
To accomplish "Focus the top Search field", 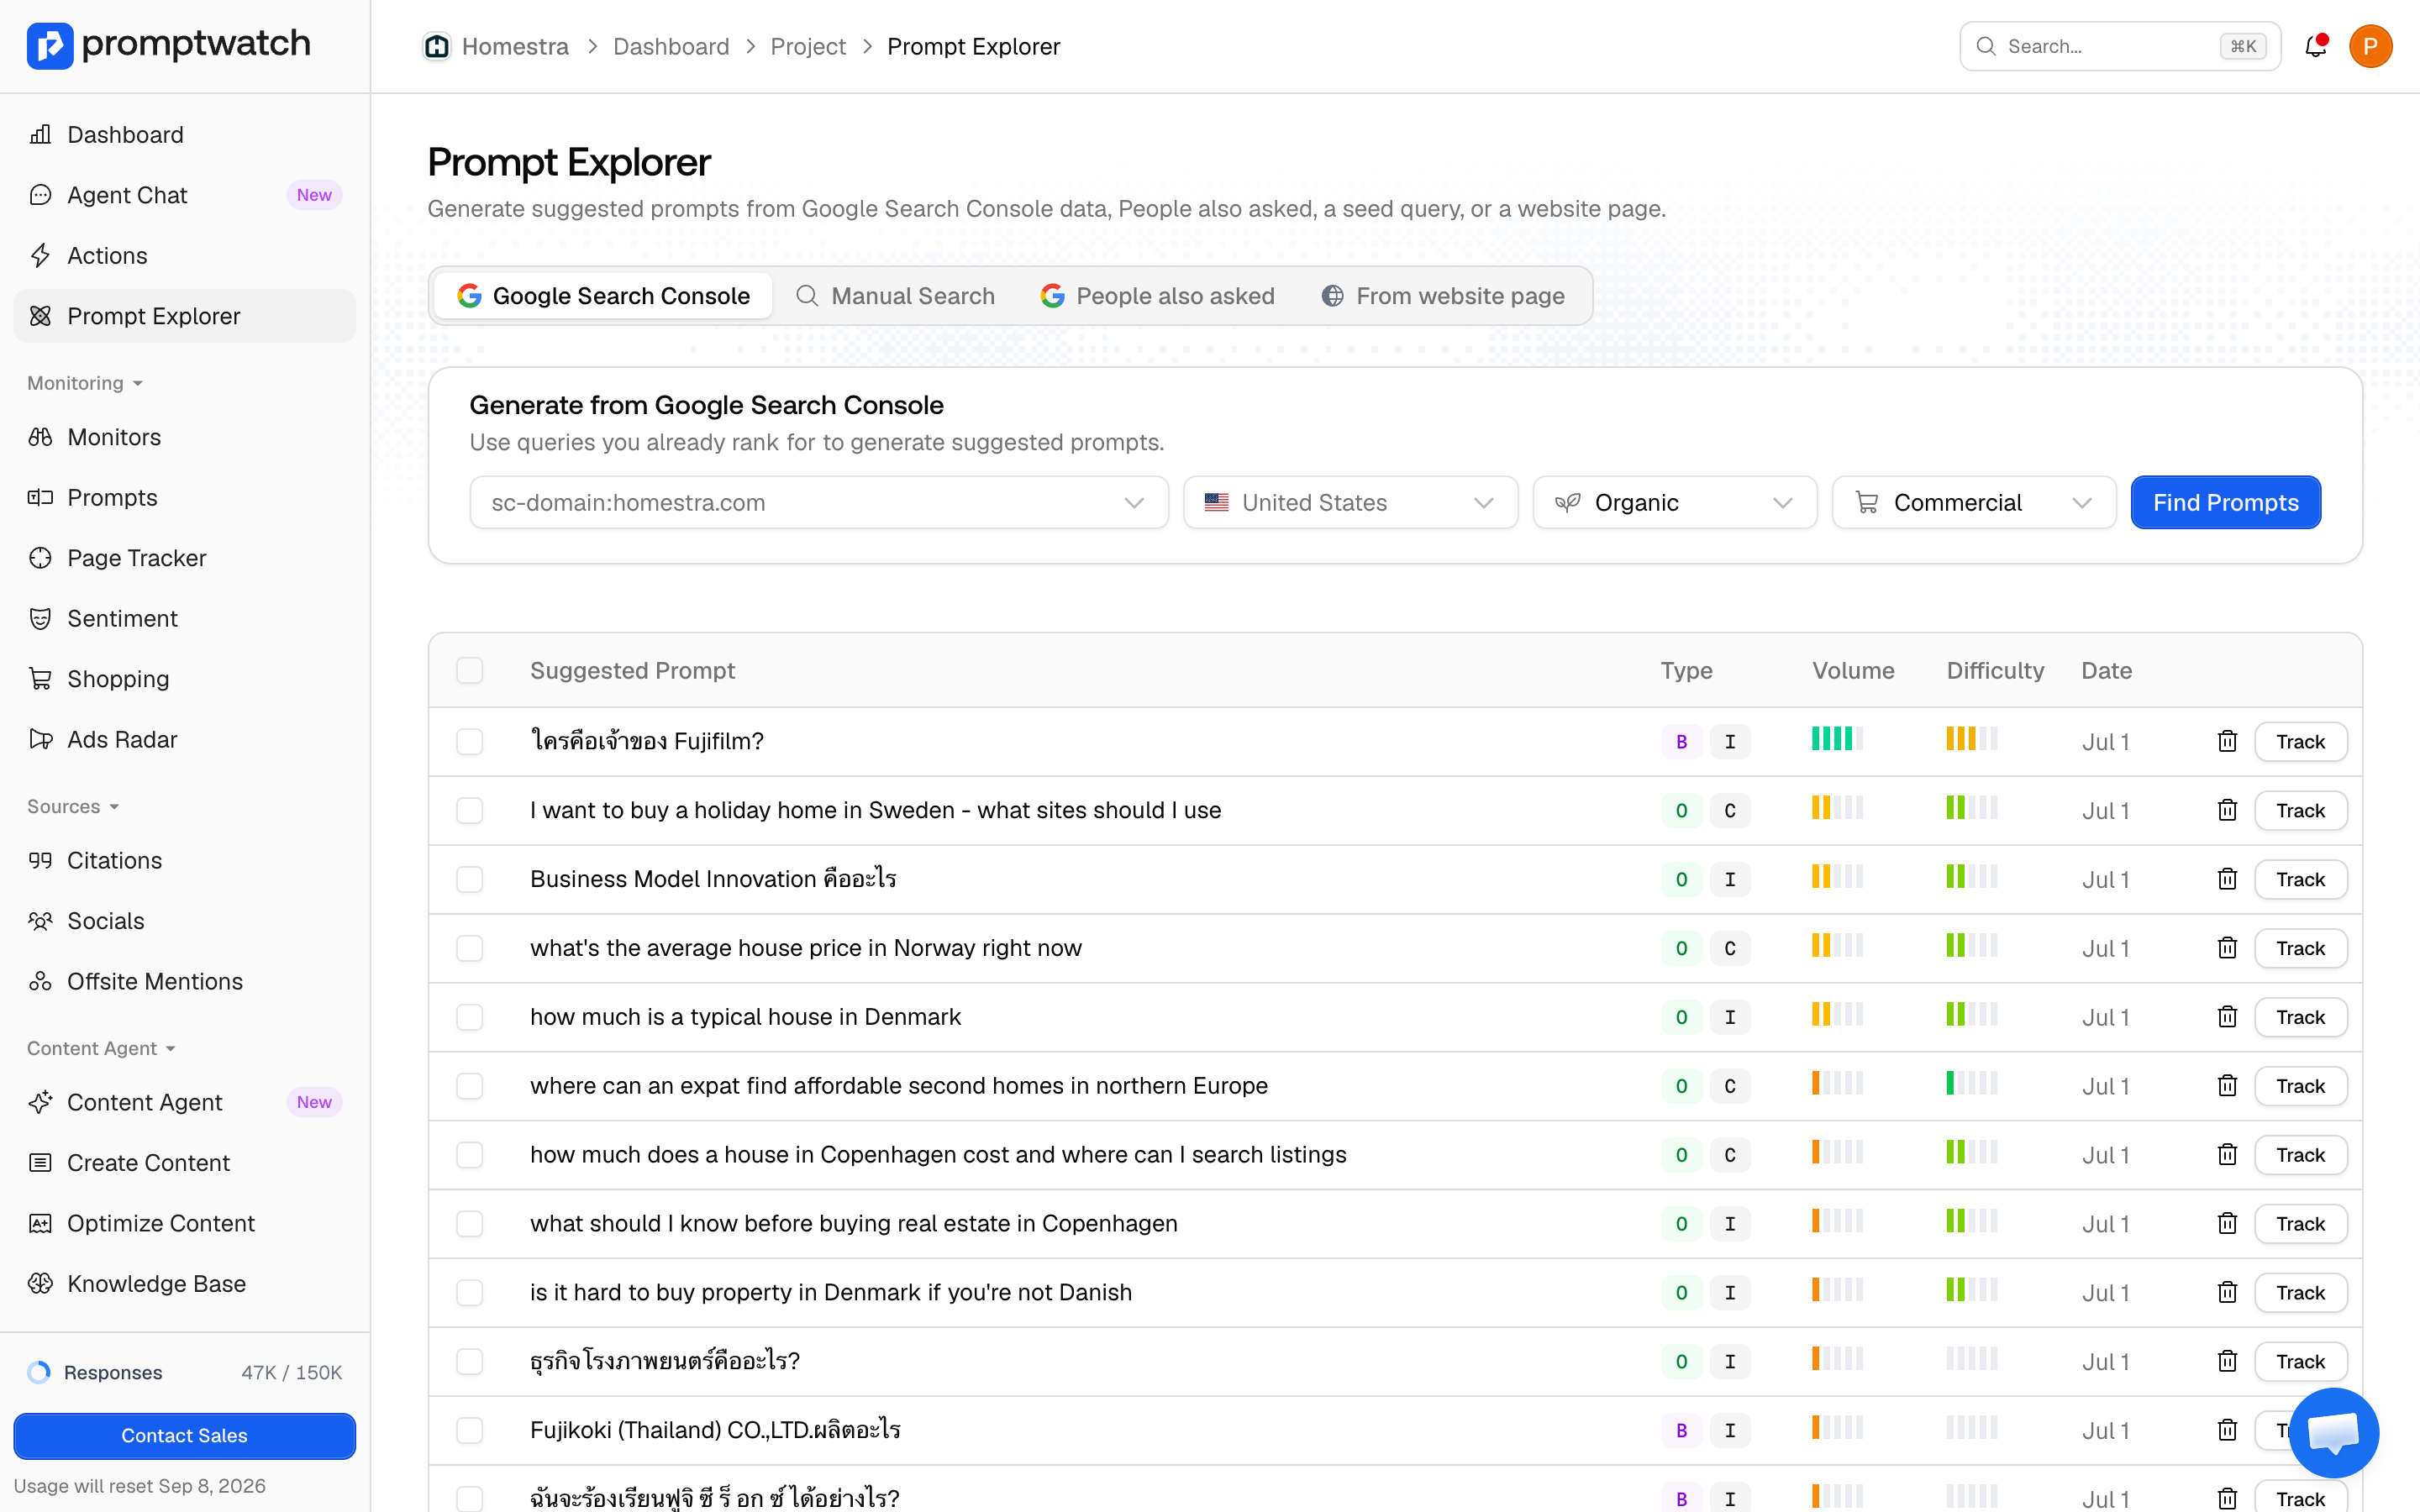I will pyautogui.click(x=2120, y=46).
